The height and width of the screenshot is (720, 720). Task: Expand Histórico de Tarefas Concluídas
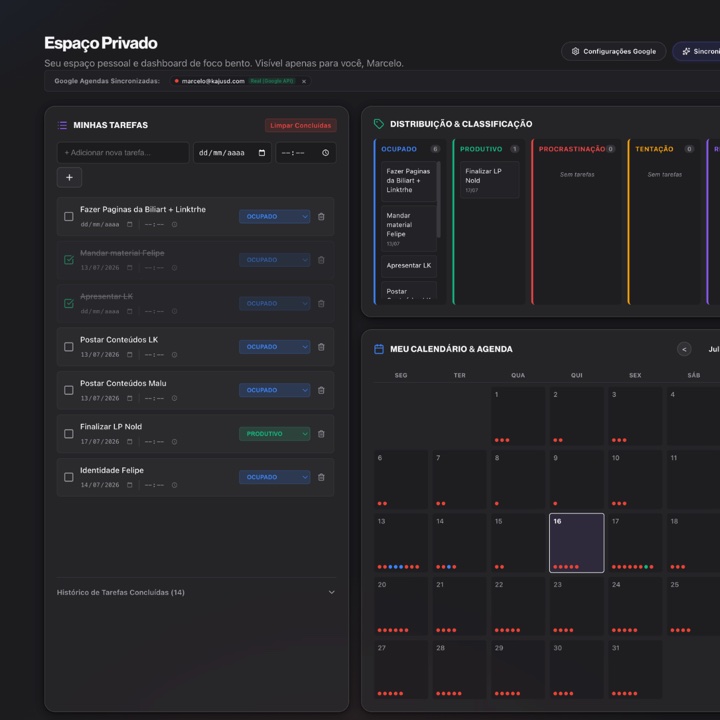(196, 592)
